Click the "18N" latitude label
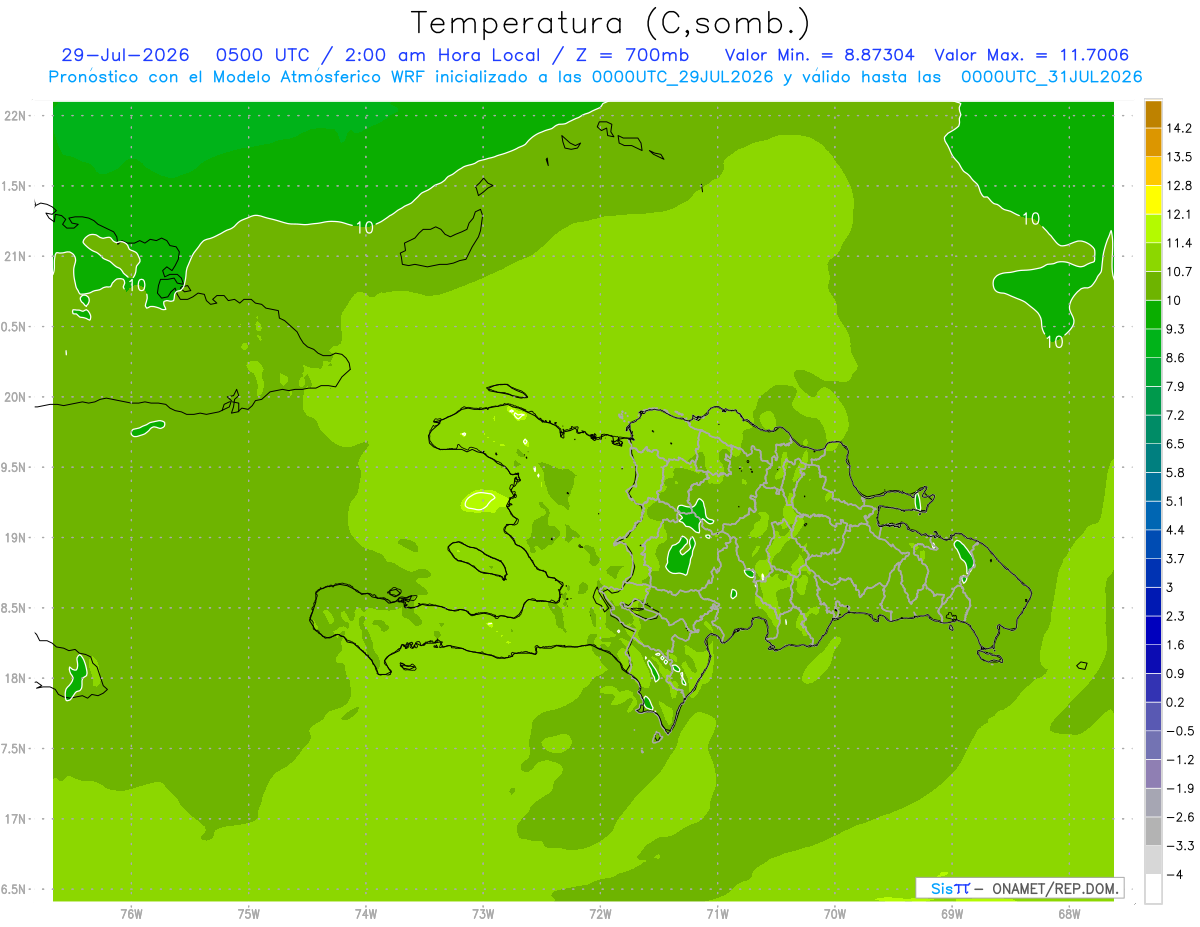 (x=16, y=679)
